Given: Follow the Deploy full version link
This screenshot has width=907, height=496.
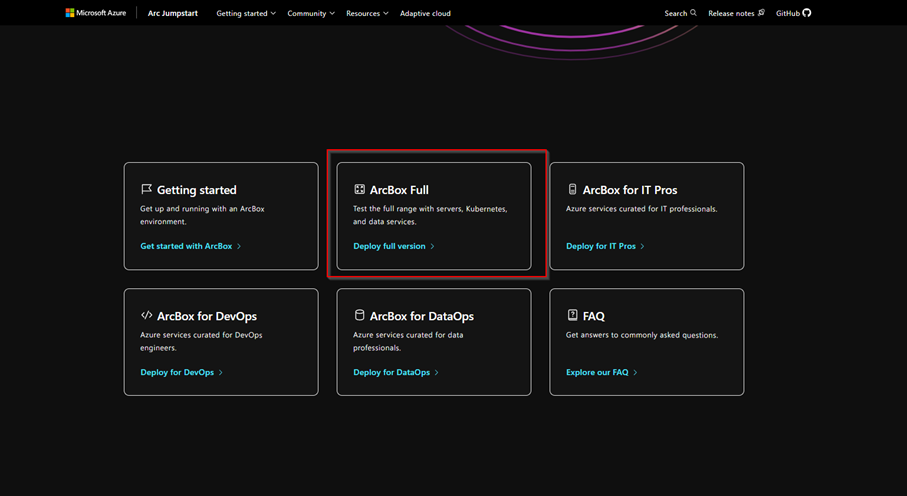Looking at the screenshot, I should pyautogui.click(x=393, y=246).
